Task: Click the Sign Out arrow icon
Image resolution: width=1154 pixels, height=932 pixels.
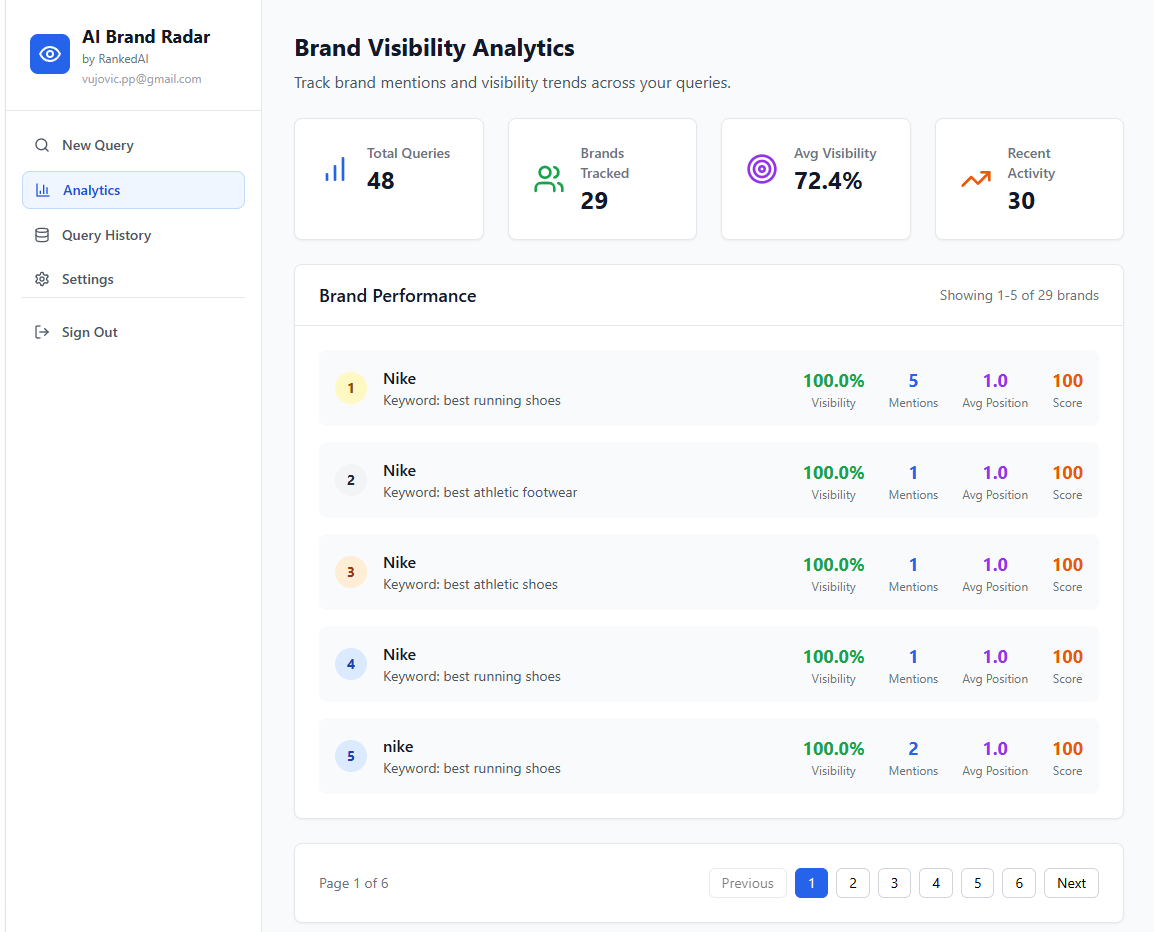Action: pos(42,332)
